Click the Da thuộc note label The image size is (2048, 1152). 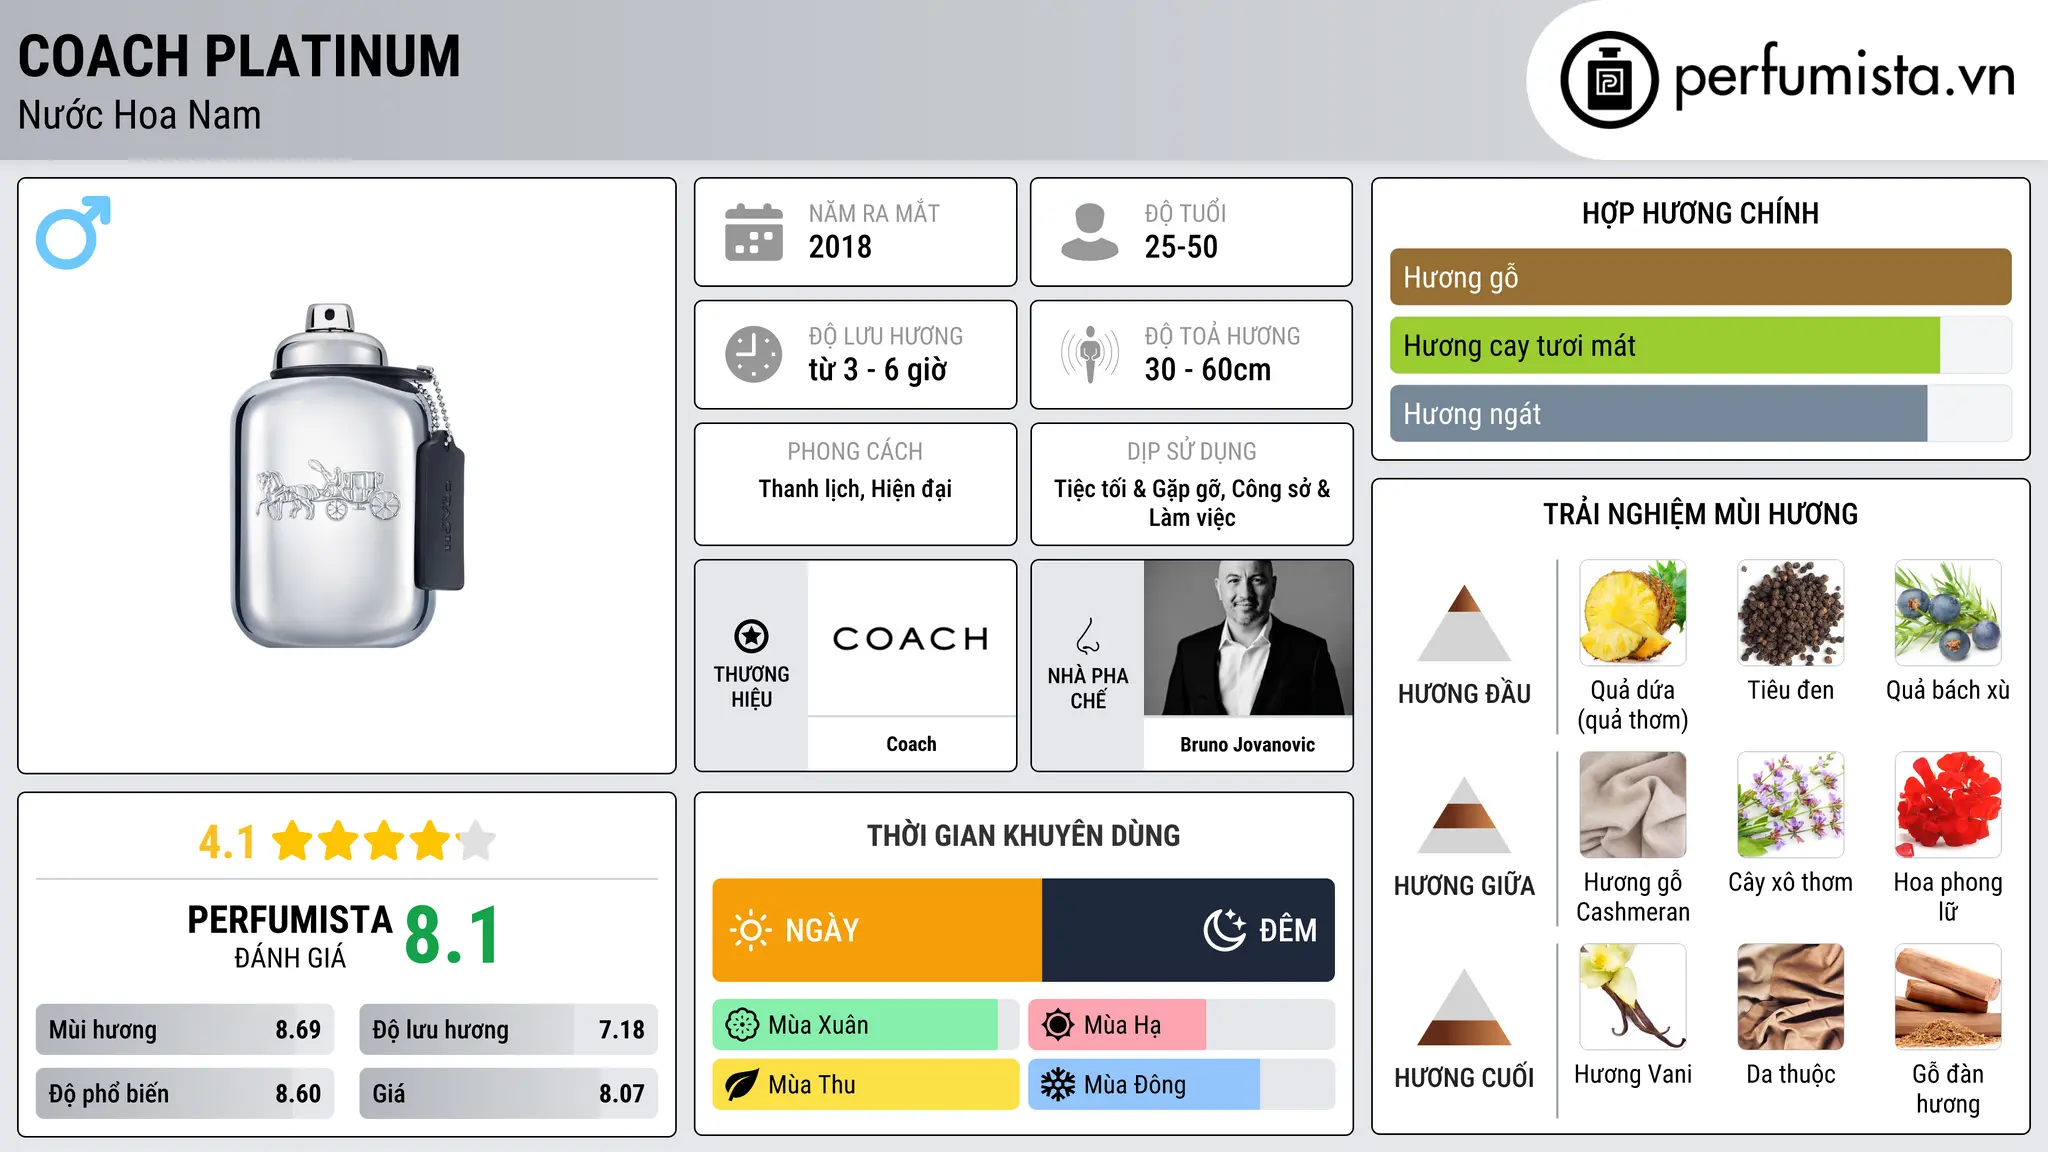[x=1790, y=1074]
